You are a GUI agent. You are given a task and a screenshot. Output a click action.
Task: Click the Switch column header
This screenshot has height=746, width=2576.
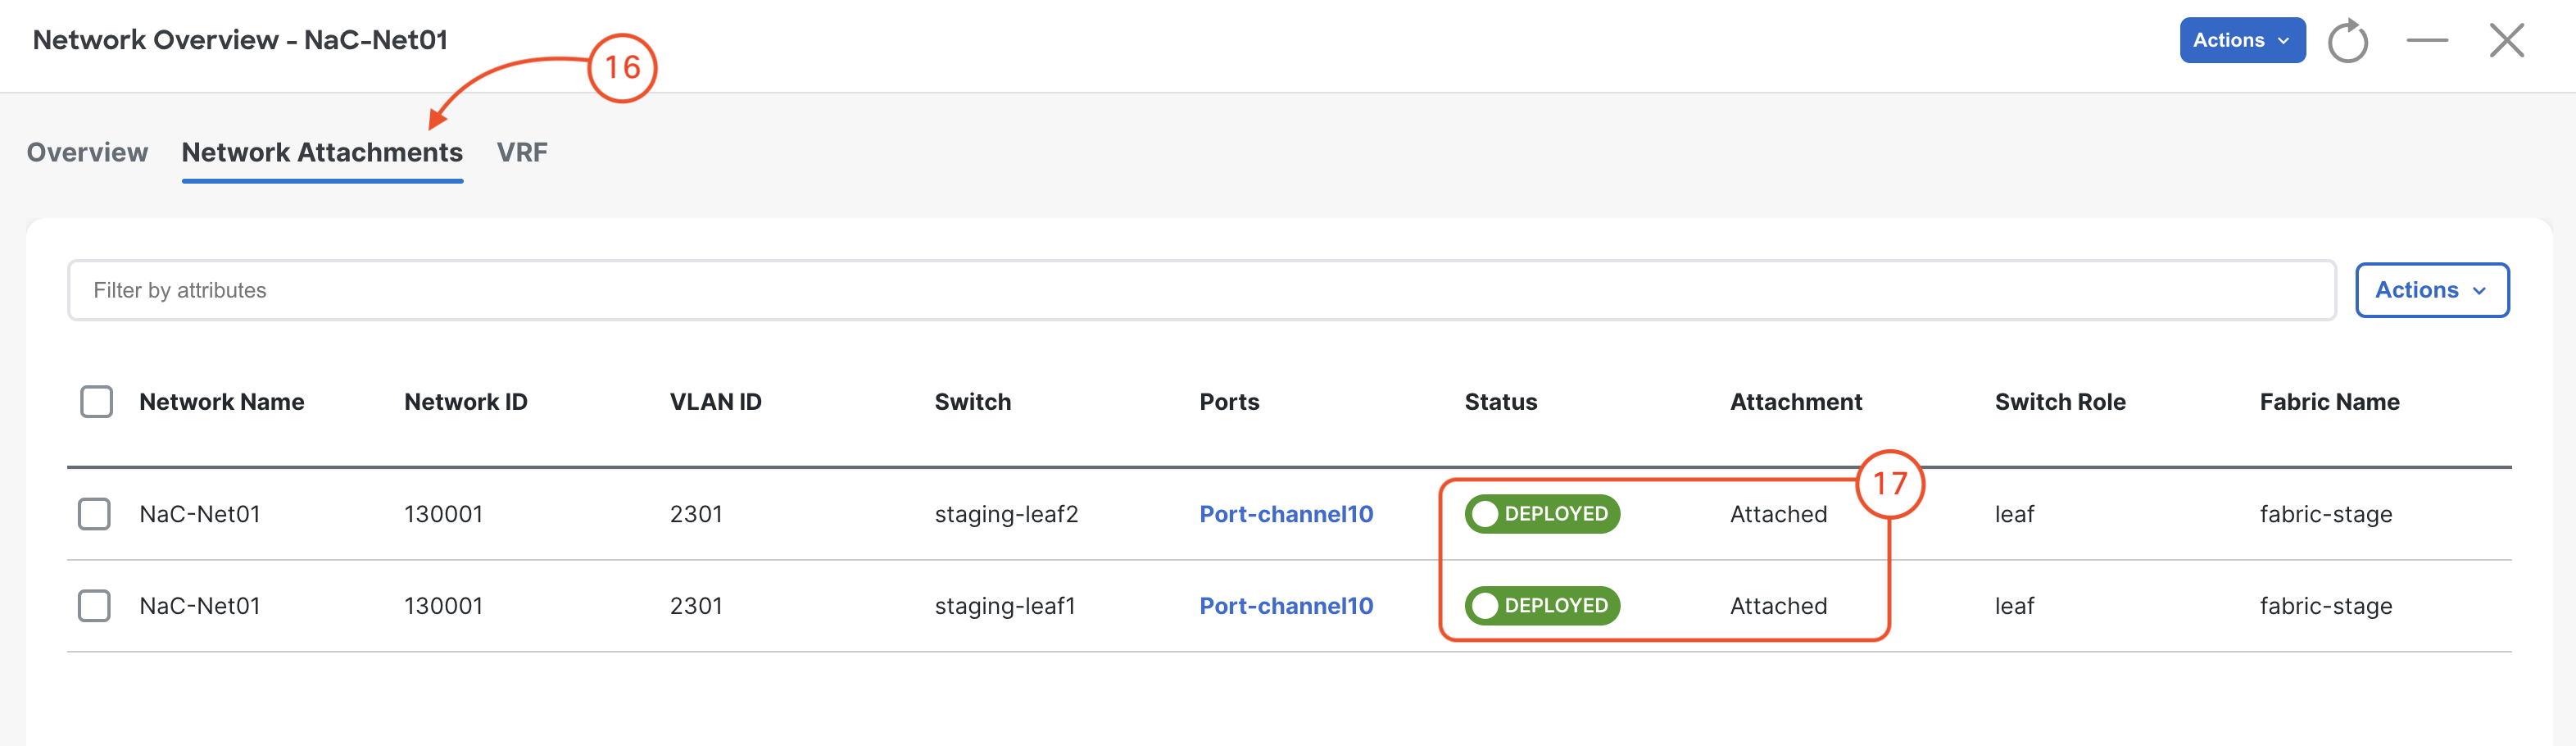point(973,402)
